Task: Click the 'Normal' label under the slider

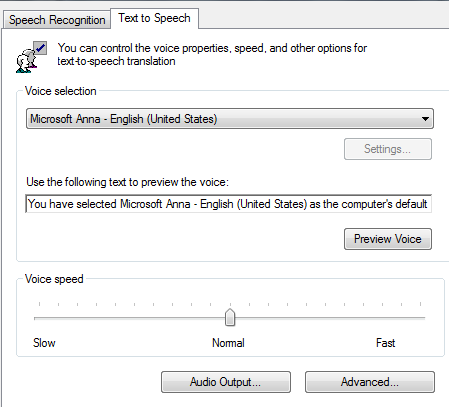Action: (x=228, y=343)
